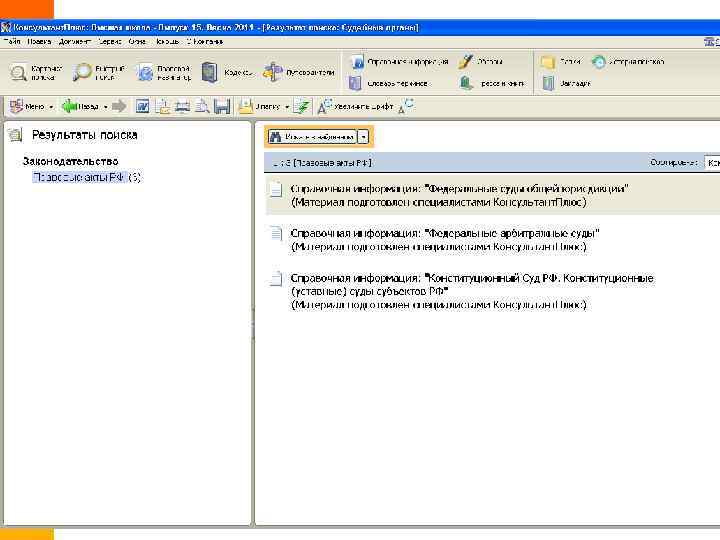
Task: Open Обзоры reviews section
Action: [480, 62]
